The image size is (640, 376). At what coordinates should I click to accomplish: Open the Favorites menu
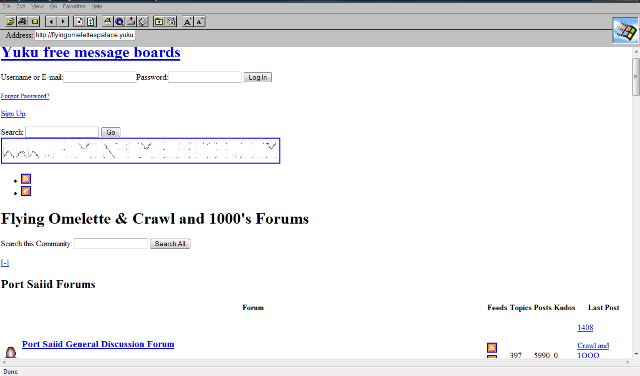click(x=74, y=6)
